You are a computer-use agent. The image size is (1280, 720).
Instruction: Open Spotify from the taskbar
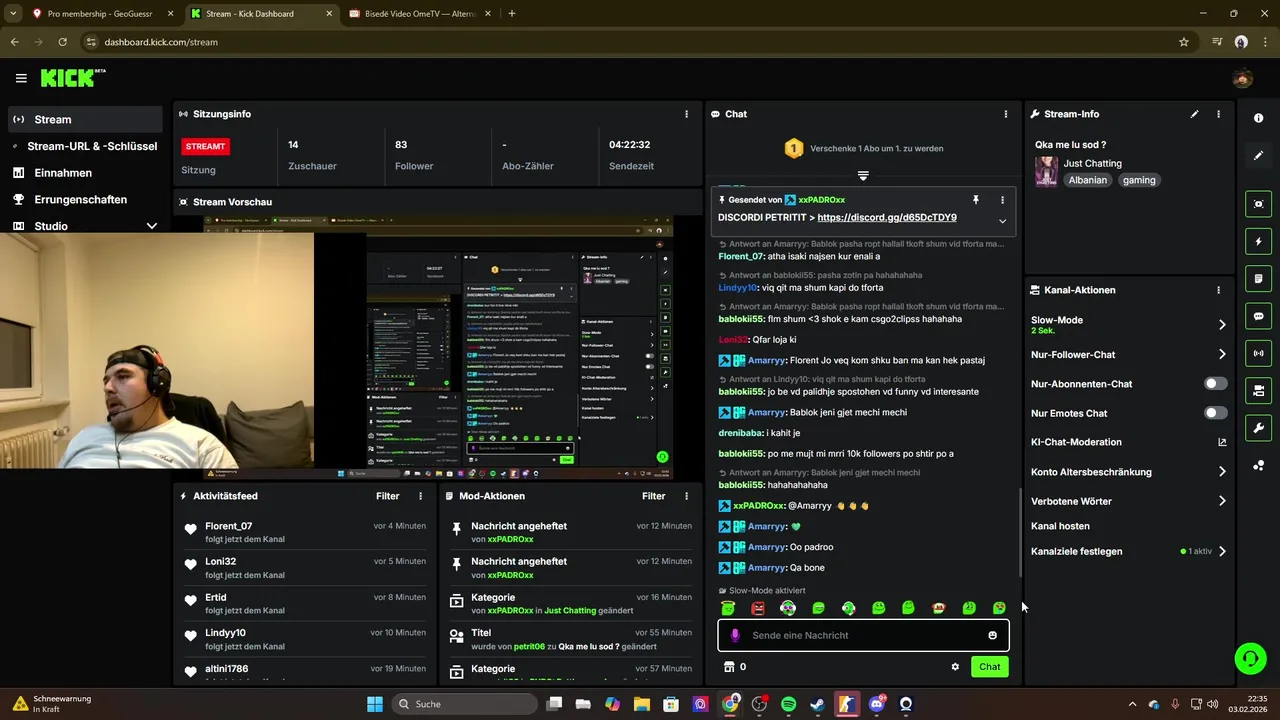788,704
